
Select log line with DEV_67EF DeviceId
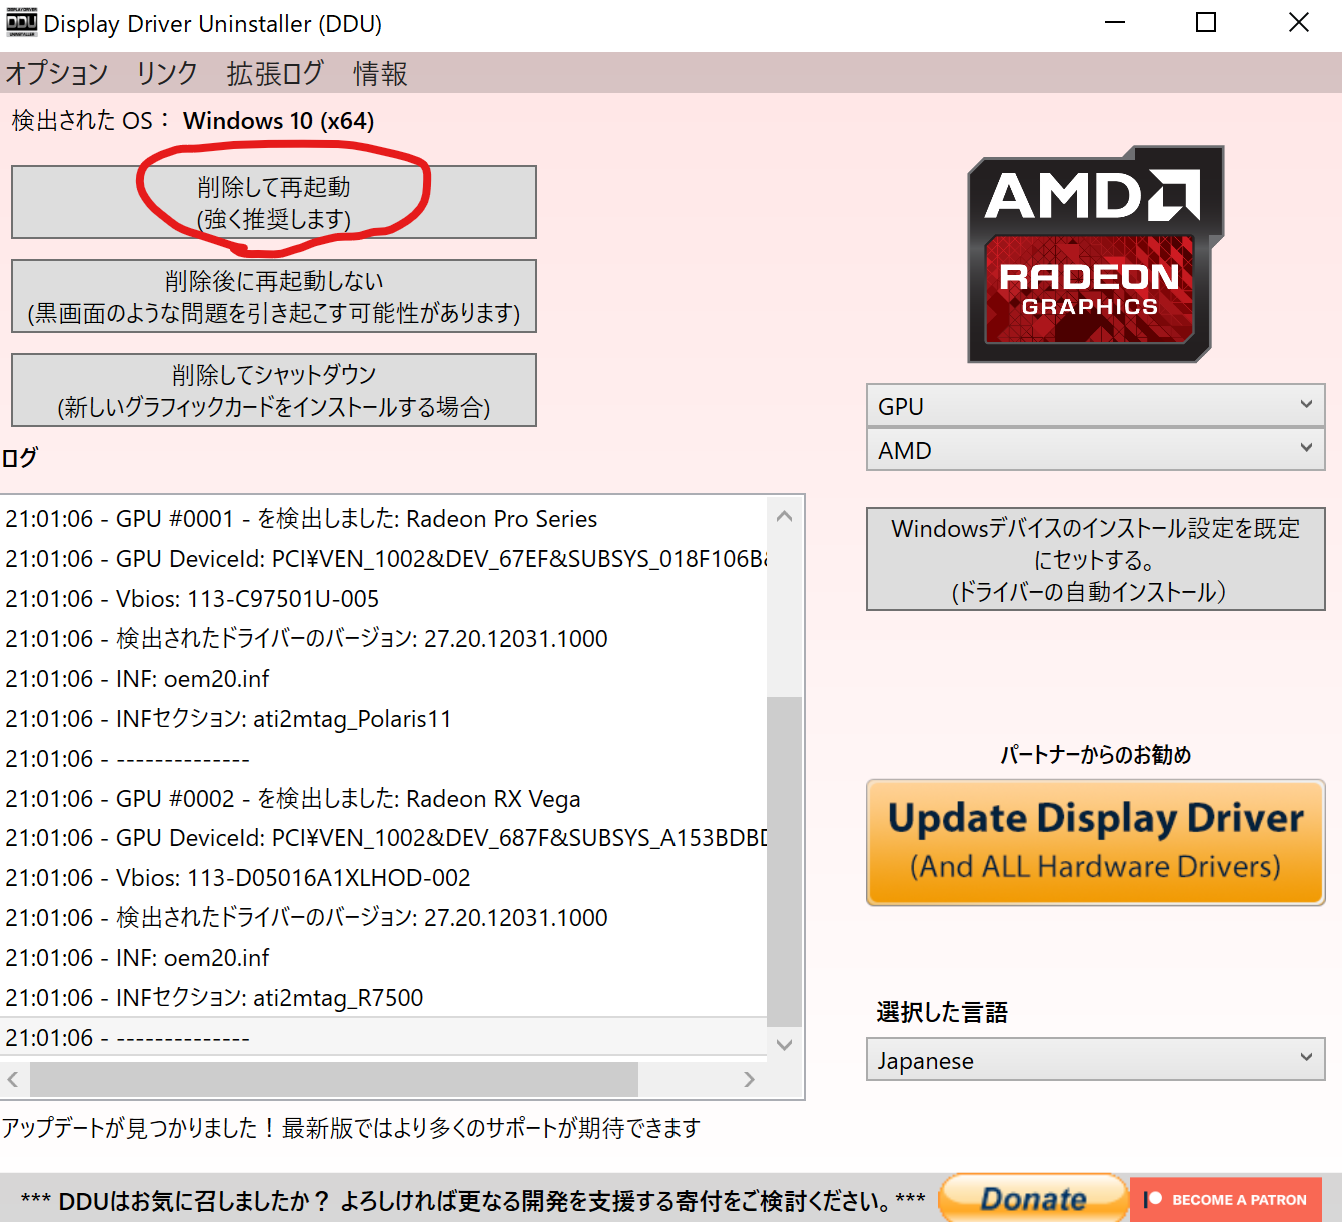[384, 559]
